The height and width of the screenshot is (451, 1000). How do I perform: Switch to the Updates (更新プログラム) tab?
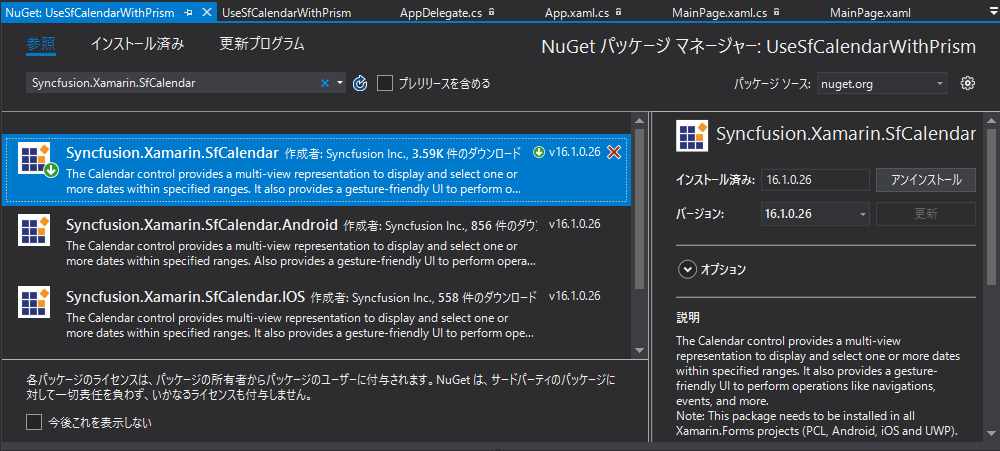pos(262,45)
